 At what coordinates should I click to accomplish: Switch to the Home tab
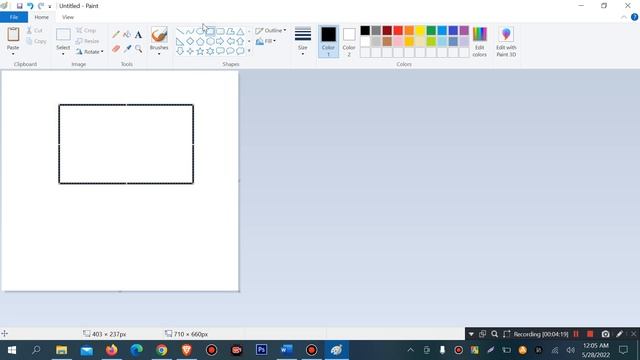tap(42, 17)
